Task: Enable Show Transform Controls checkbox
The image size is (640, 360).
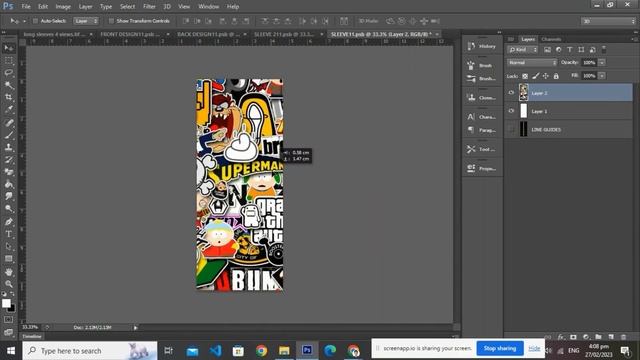Action: coord(111,21)
